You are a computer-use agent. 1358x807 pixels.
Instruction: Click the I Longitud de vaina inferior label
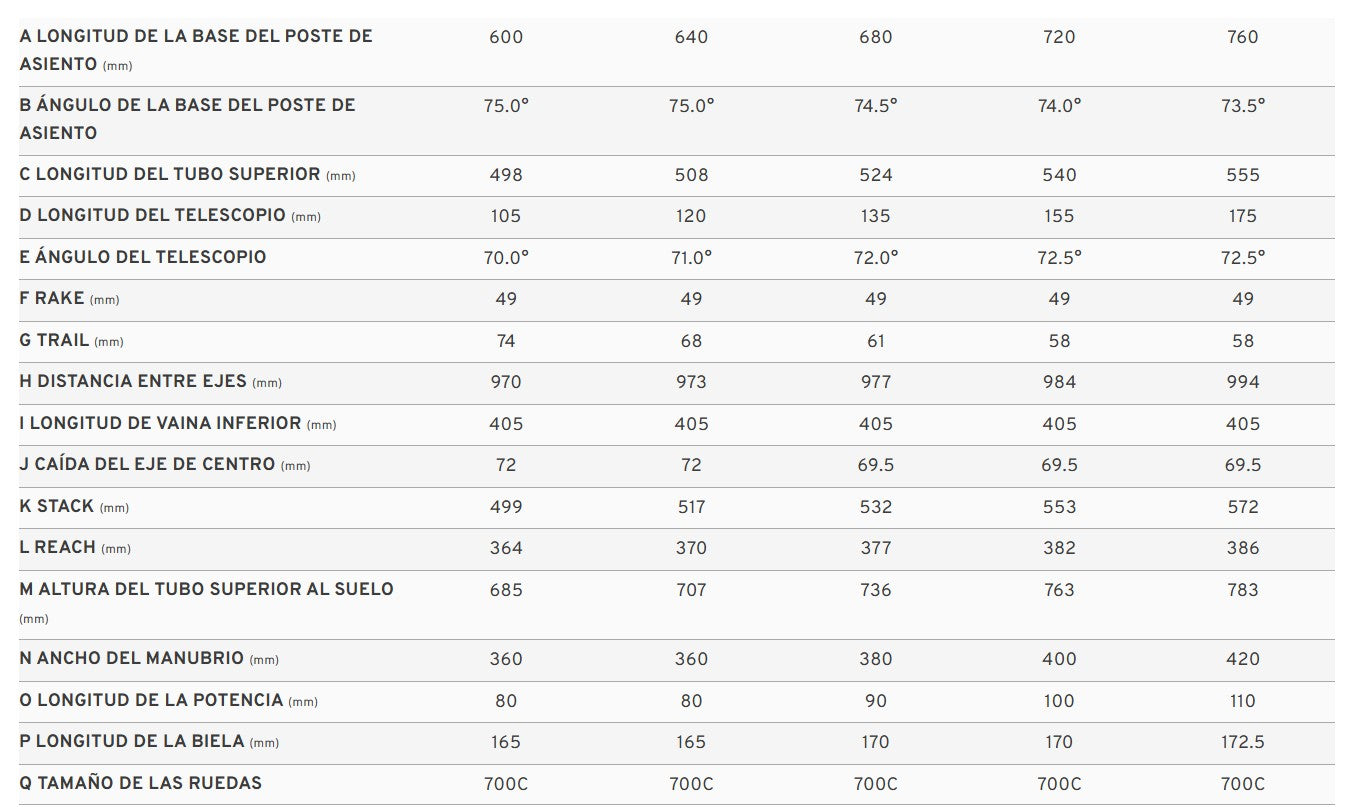178,423
